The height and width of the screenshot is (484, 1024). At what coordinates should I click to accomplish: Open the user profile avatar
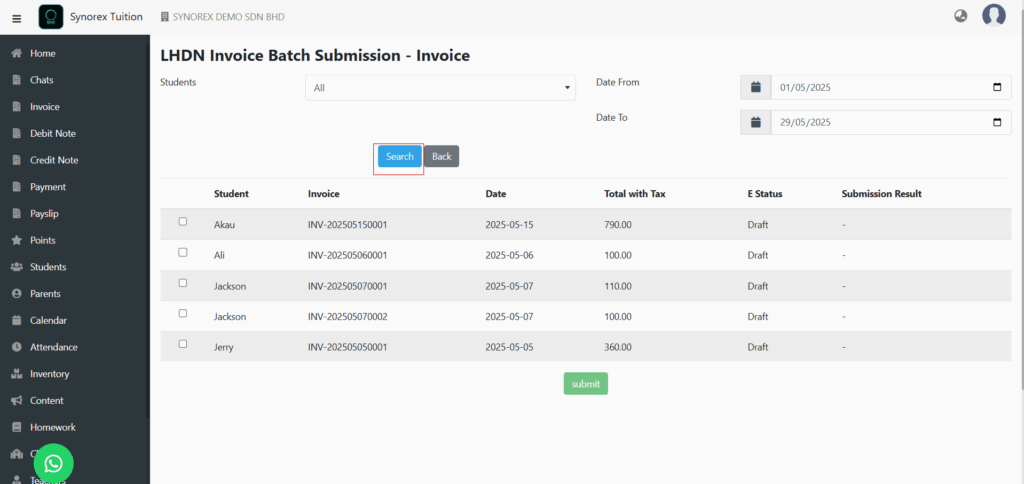tap(993, 16)
